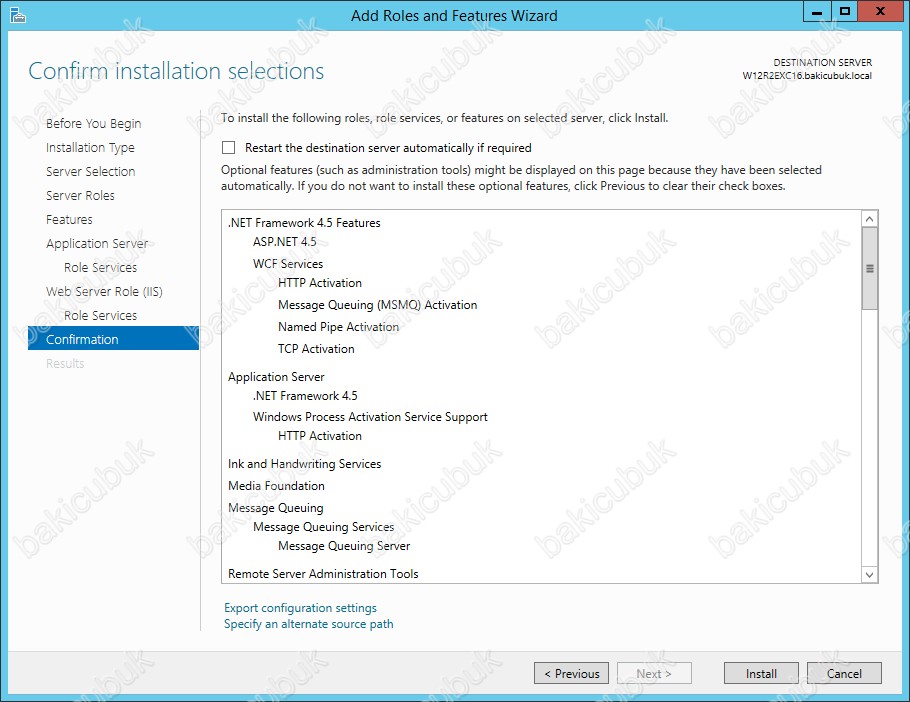
Task: Open the Installation Type step
Action: [90, 147]
